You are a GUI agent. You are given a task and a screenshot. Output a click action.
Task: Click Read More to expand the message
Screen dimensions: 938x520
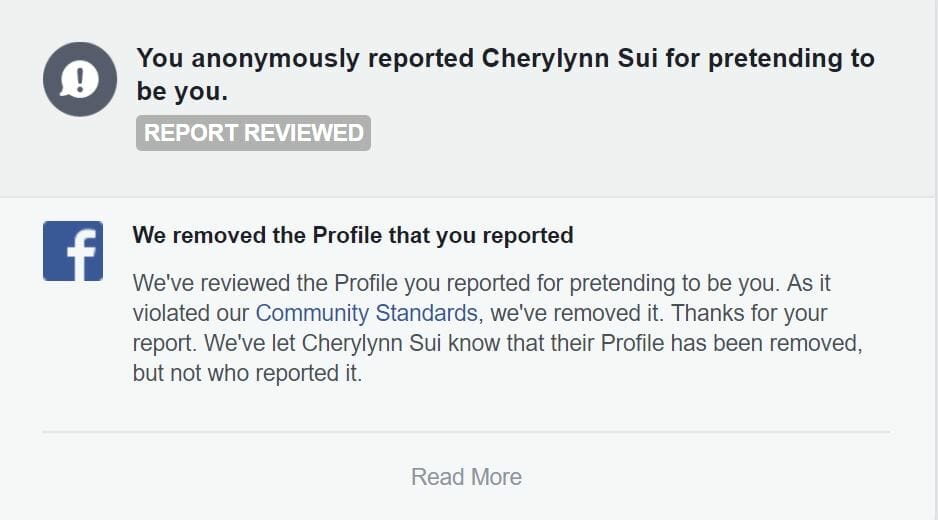(466, 477)
